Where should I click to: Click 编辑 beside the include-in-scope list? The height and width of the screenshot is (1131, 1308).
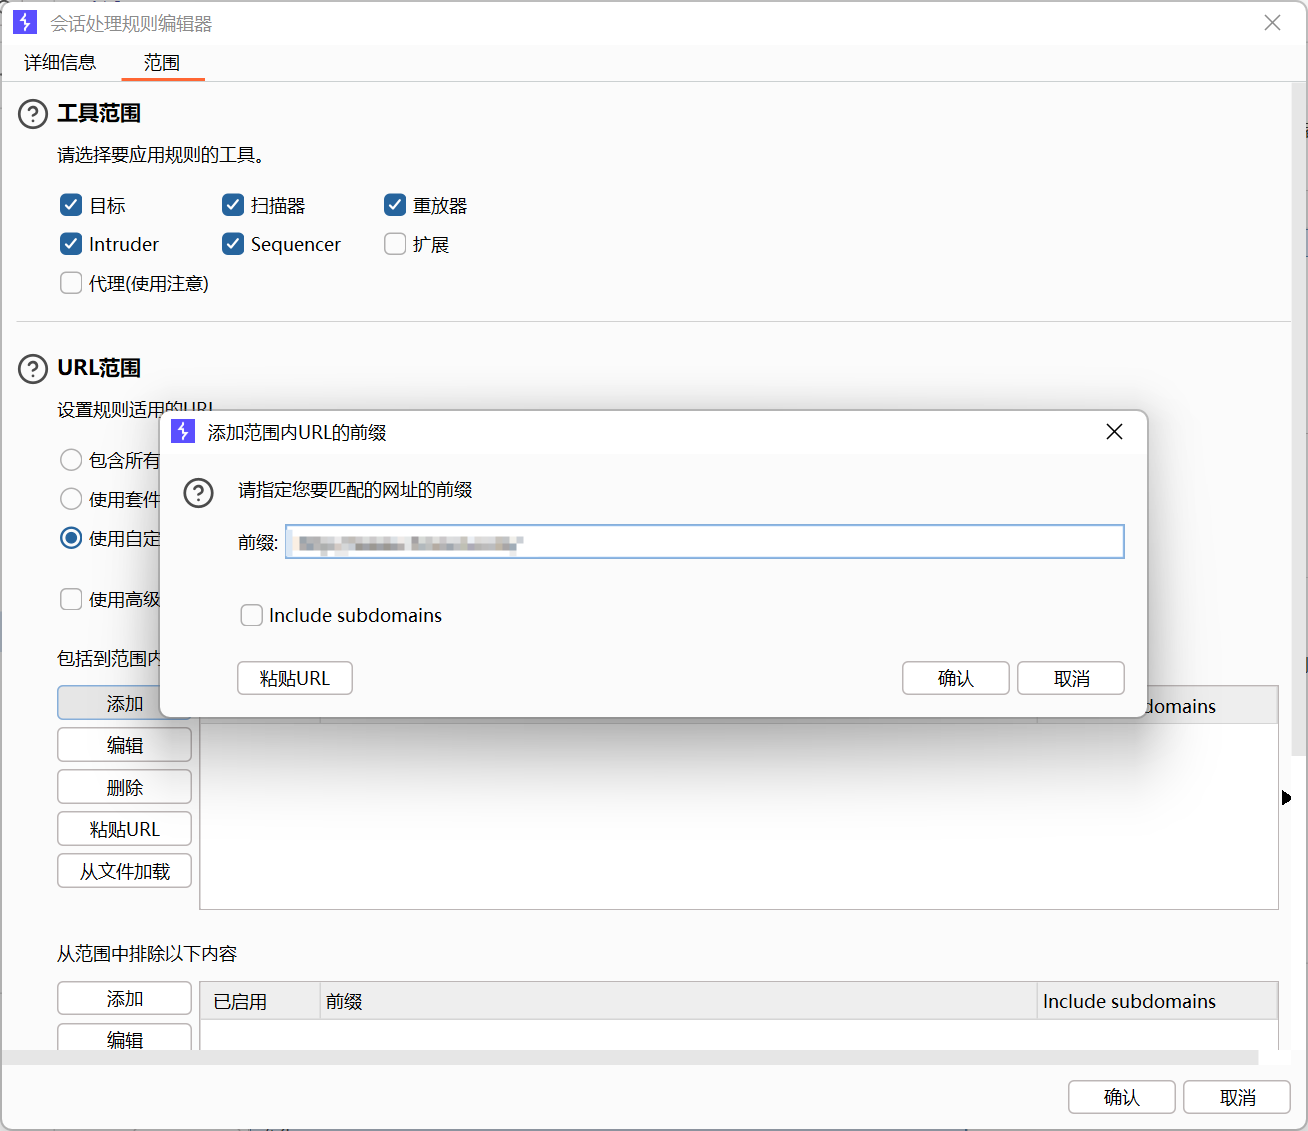click(124, 745)
